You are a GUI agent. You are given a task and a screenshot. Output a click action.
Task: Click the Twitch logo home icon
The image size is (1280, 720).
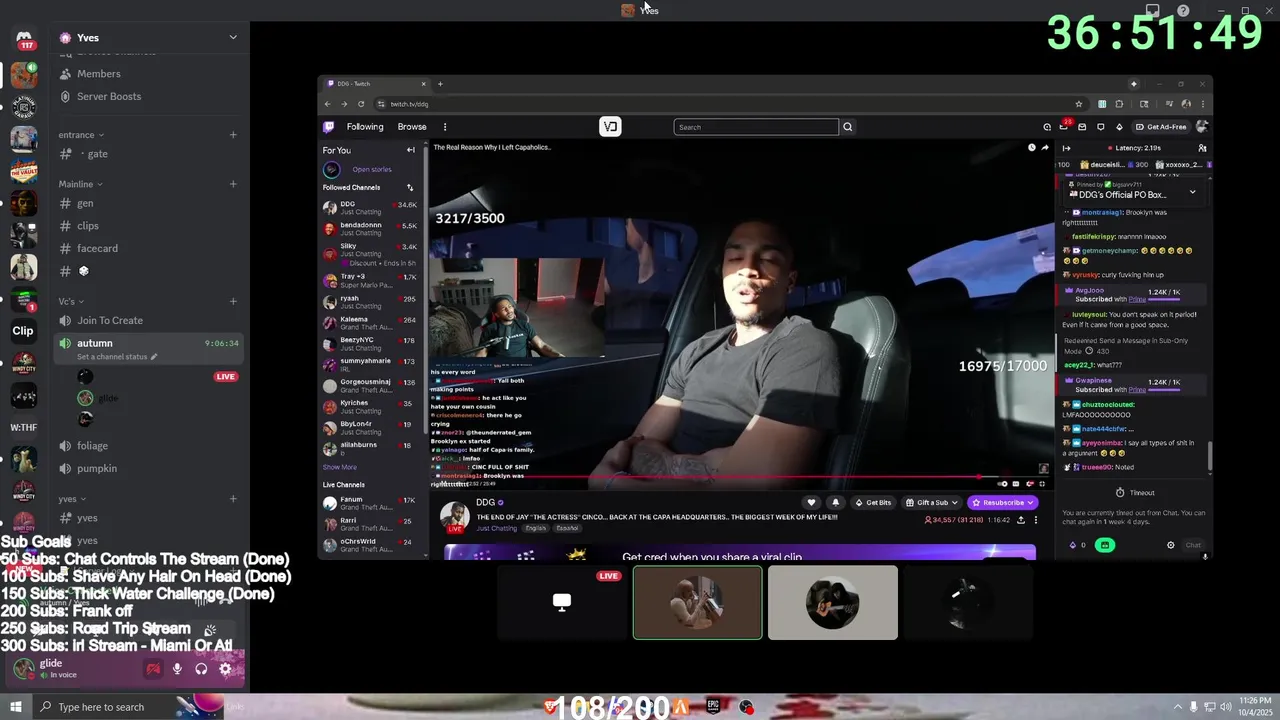[328, 127]
